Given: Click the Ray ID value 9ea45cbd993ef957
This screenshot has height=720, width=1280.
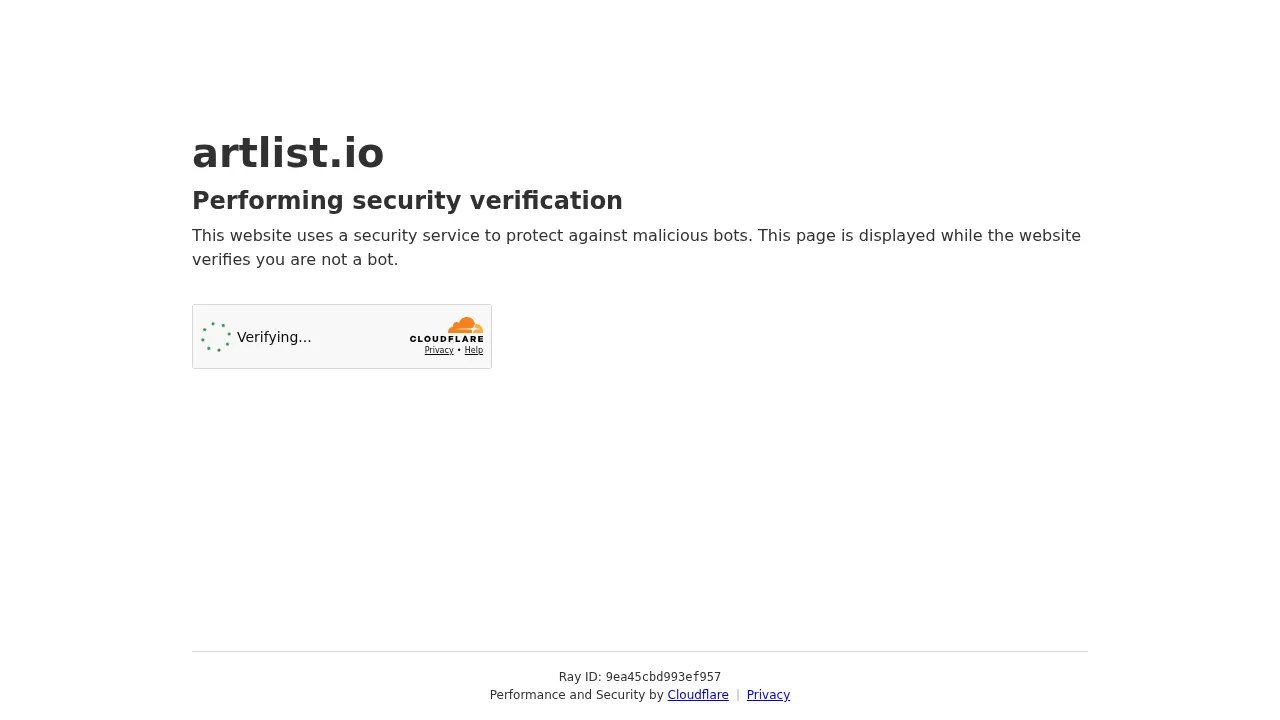Looking at the screenshot, I should pyautogui.click(x=663, y=677).
